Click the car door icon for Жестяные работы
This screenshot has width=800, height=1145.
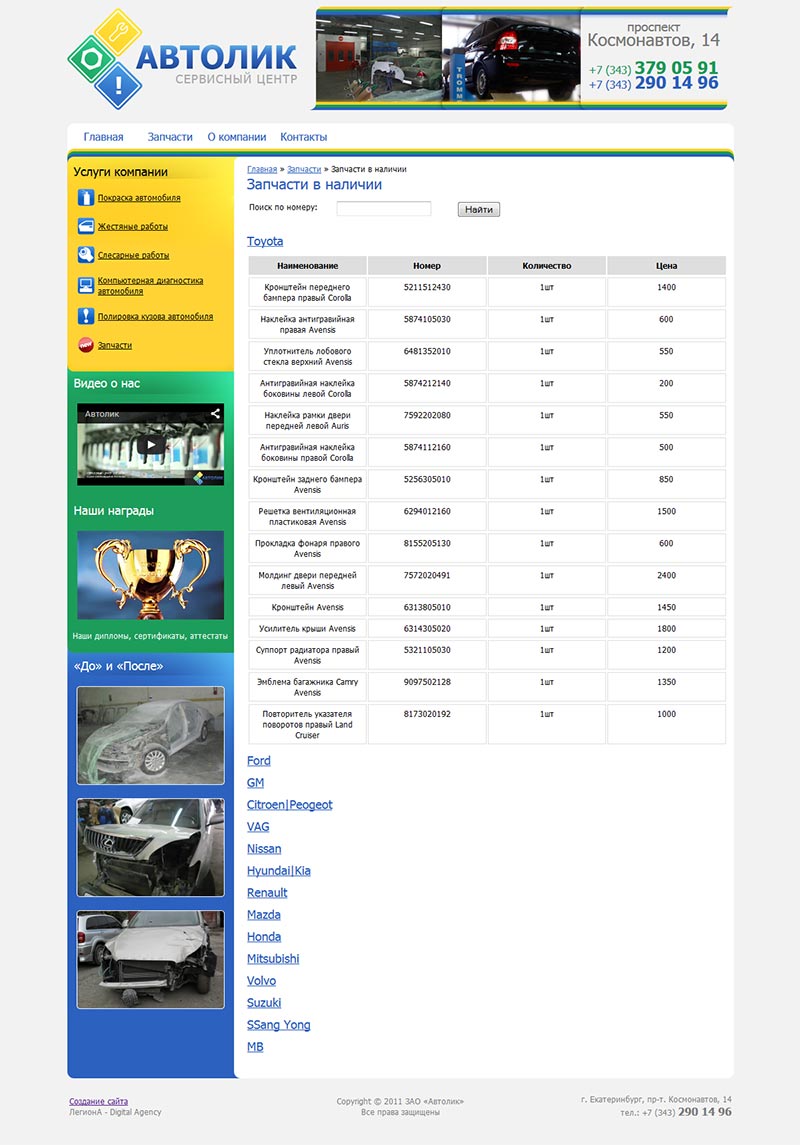coord(86,227)
